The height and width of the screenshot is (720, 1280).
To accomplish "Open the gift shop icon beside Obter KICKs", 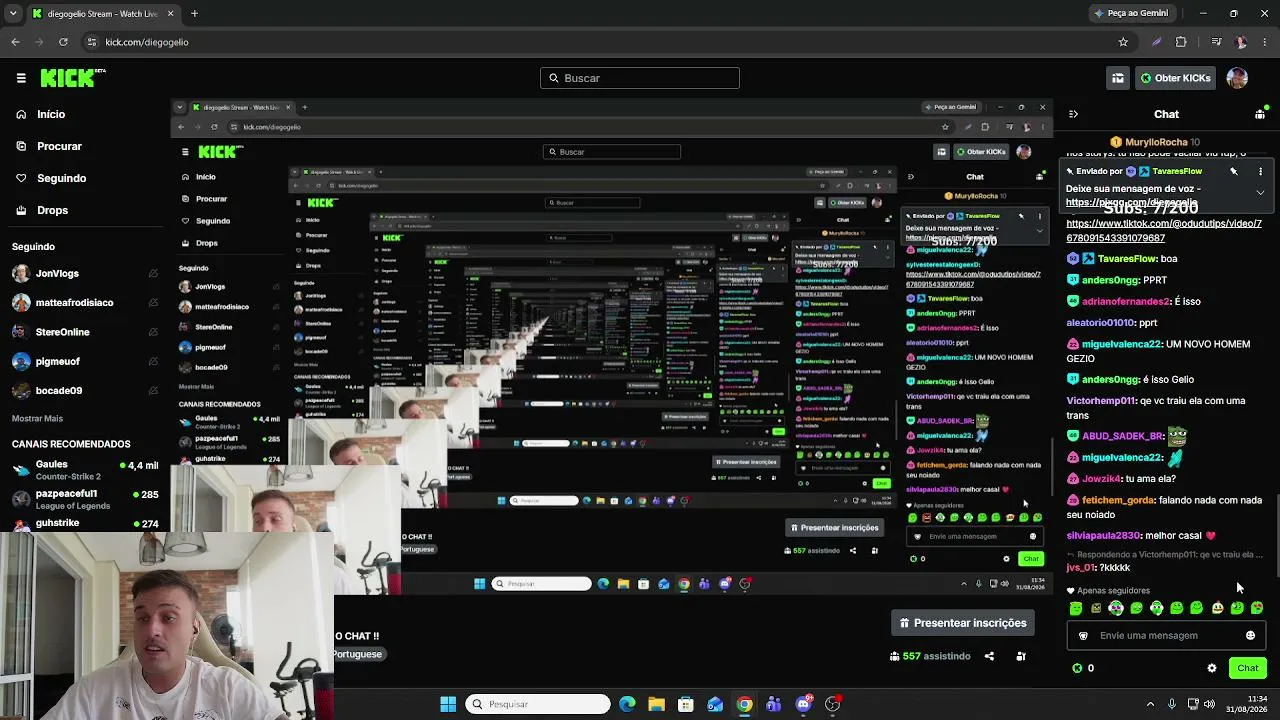I will (1118, 78).
